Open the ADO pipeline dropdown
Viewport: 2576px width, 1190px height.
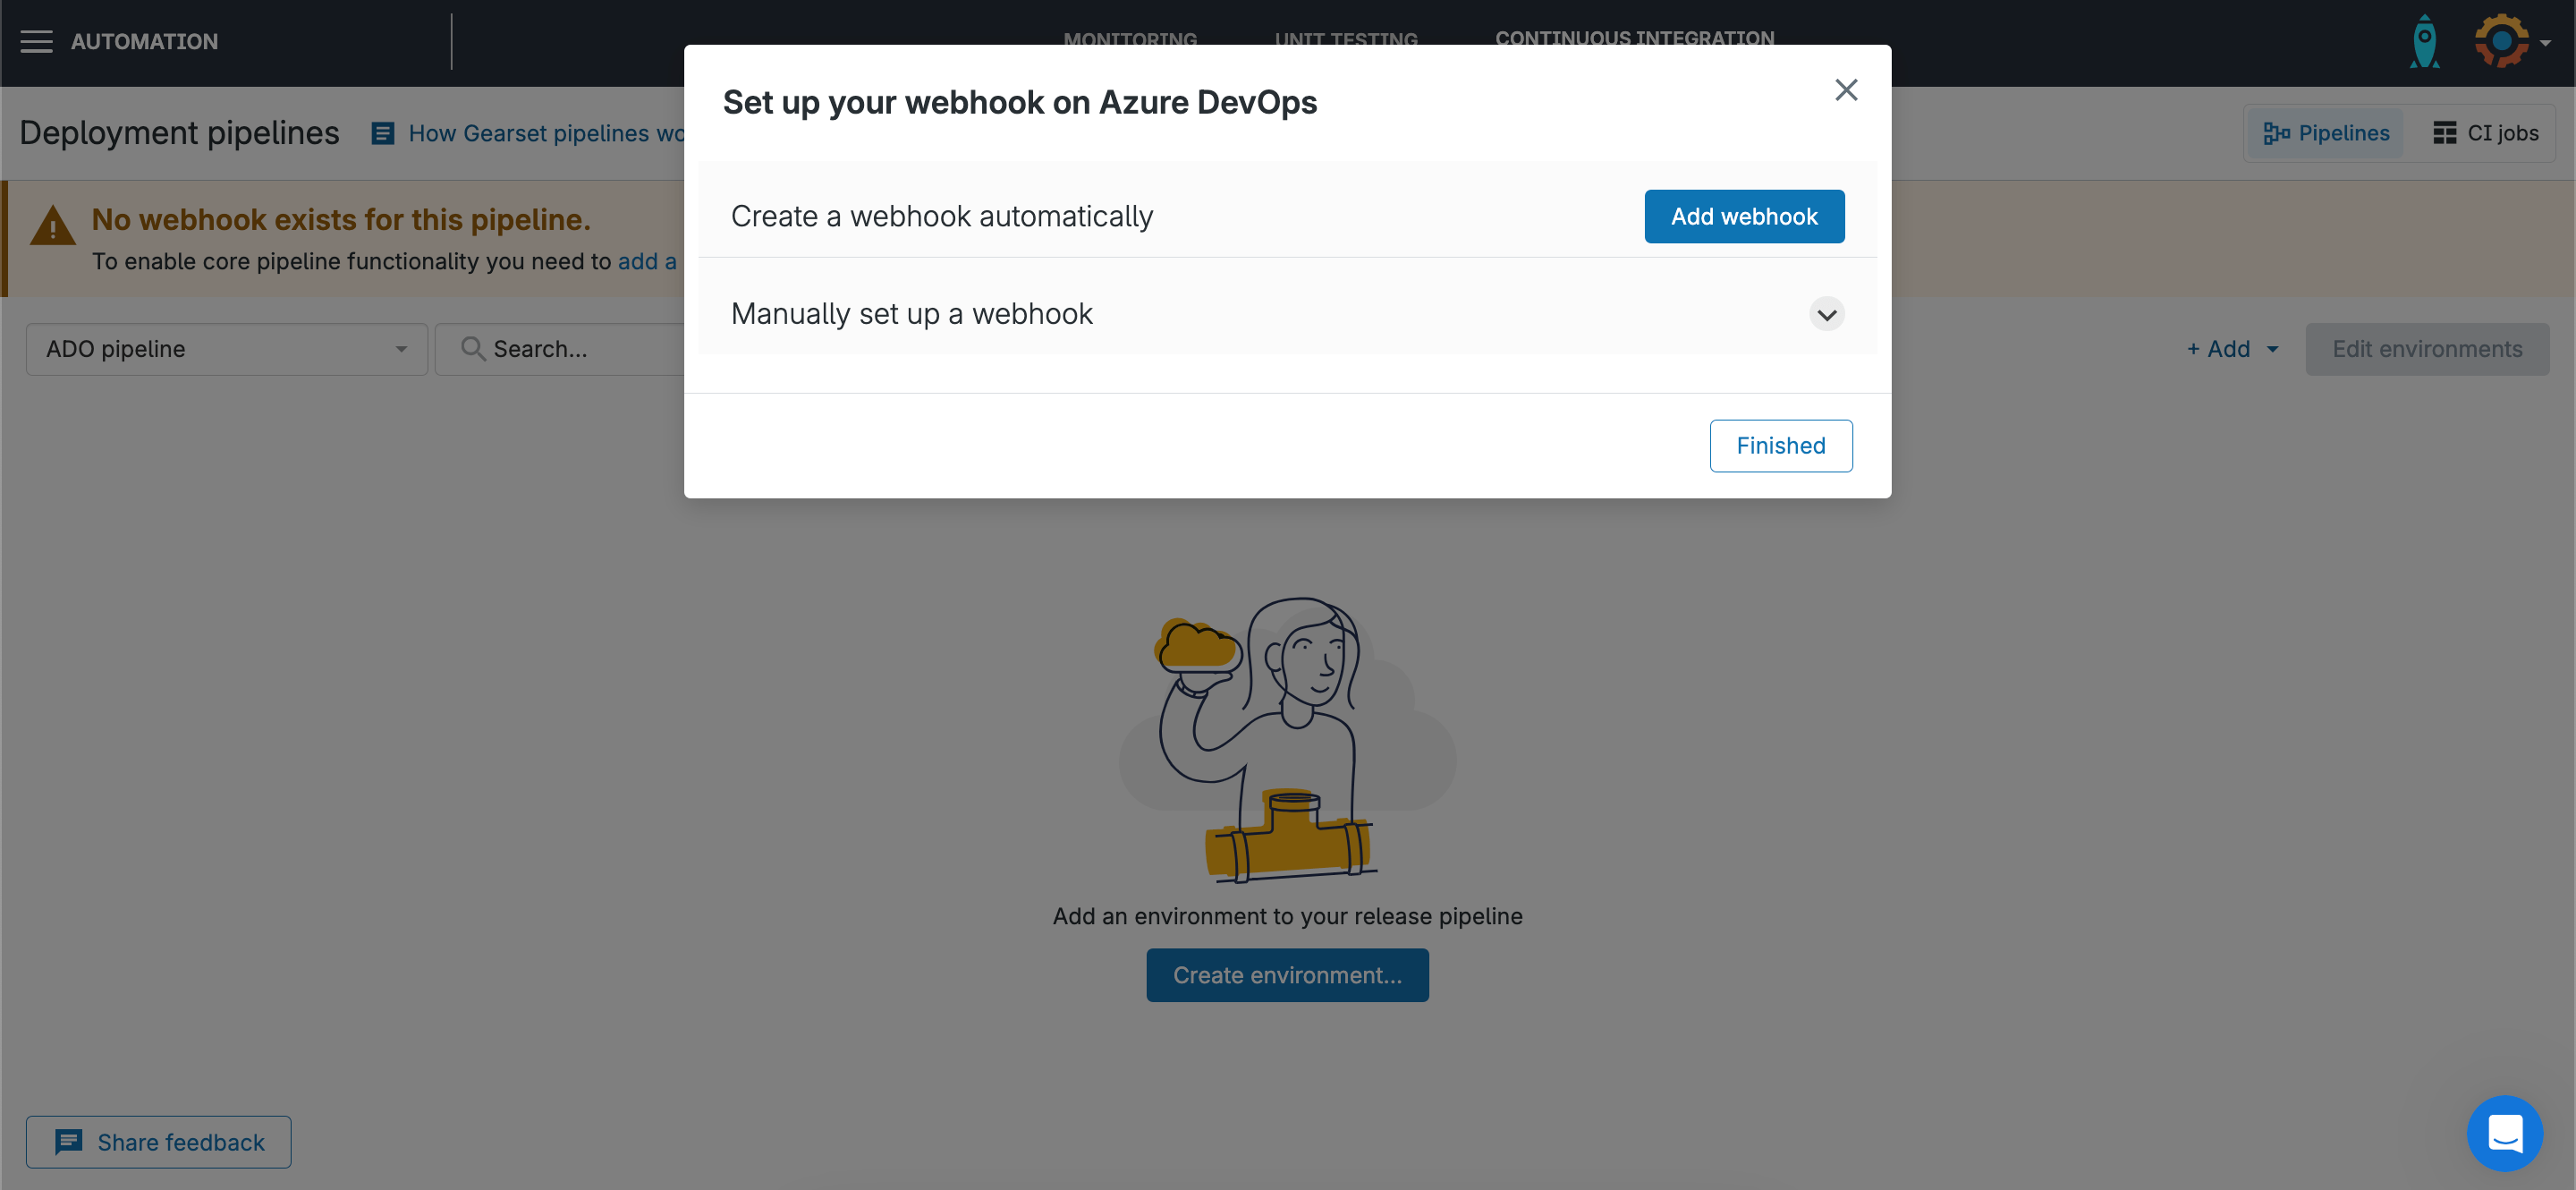click(x=227, y=349)
